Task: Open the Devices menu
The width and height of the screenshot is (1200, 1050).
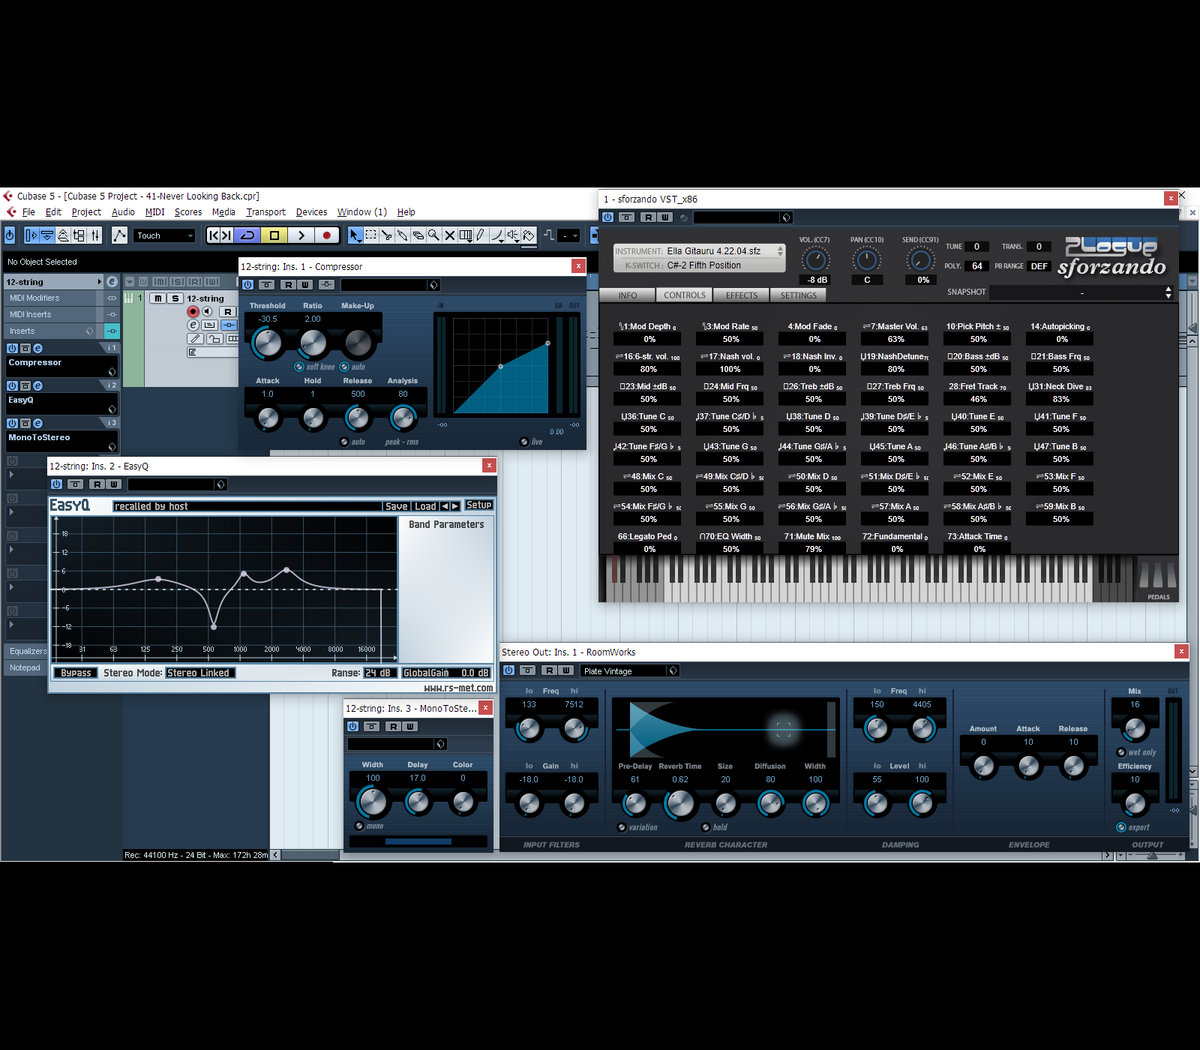Action: (x=311, y=212)
